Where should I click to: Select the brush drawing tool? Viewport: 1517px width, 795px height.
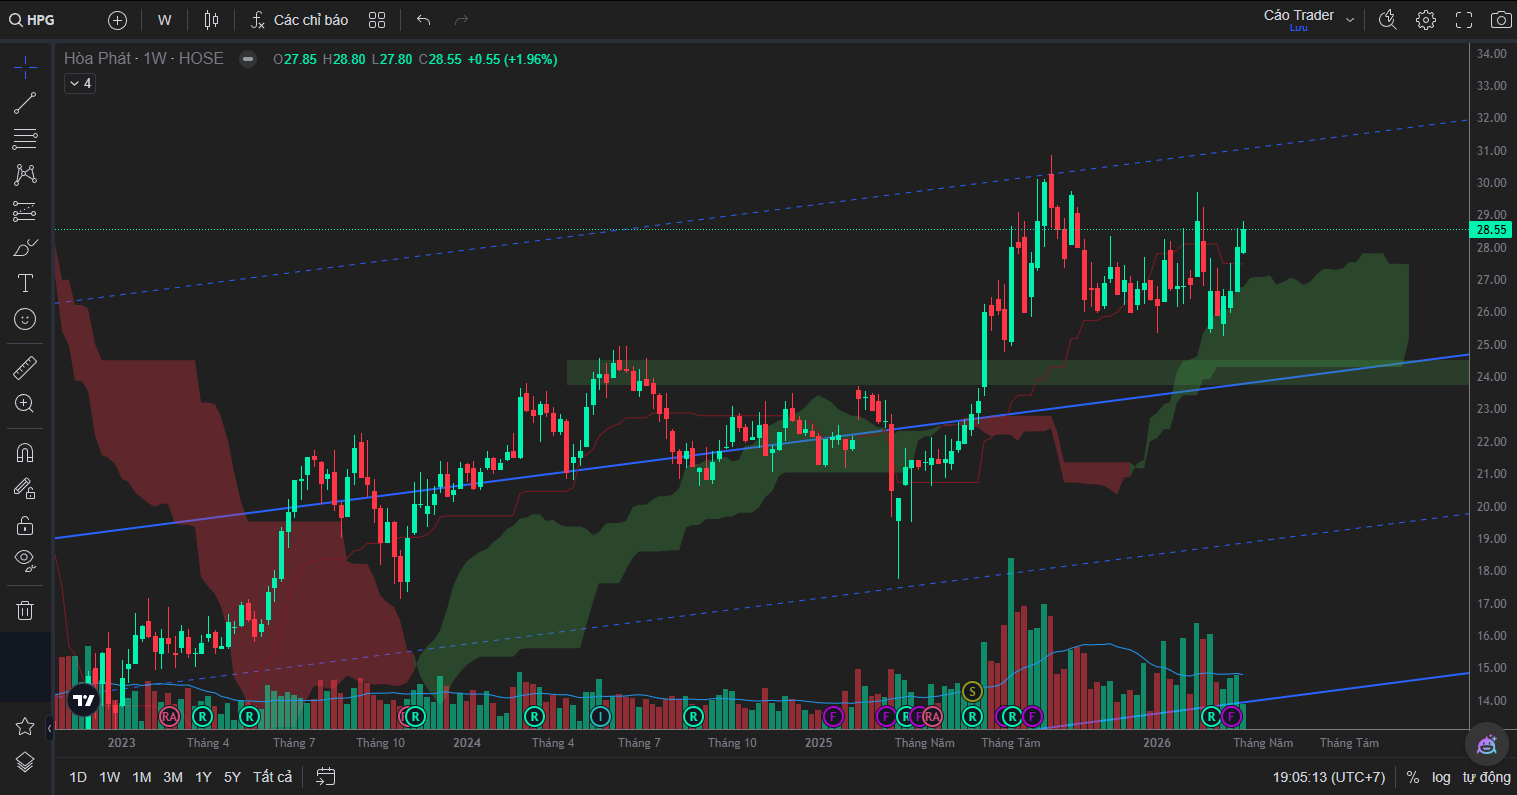[x=25, y=247]
